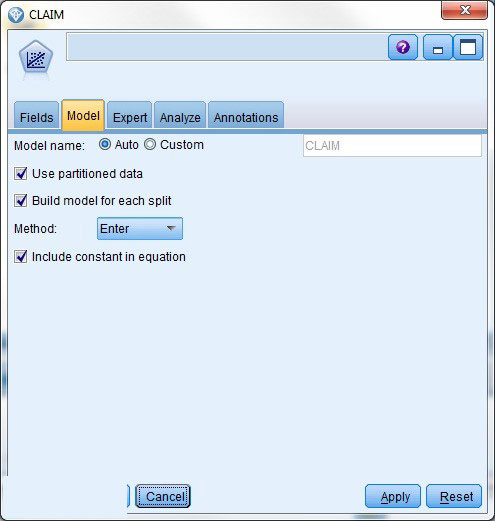The height and width of the screenshot is (521, 495).
Task: Close the CLAIM dialog window
Action: tap(464, 10)
